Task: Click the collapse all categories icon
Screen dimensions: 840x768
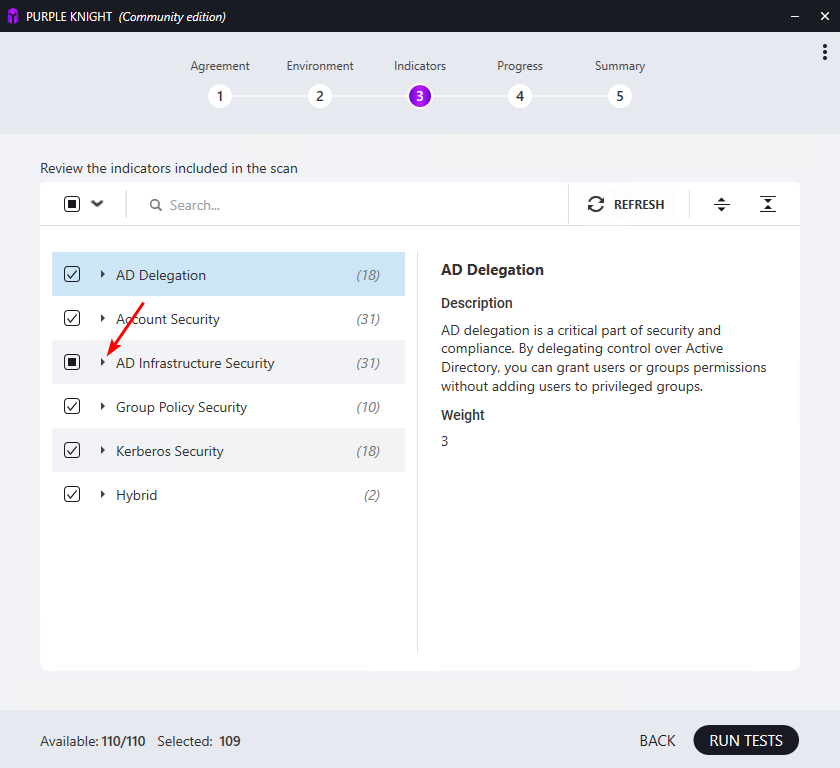Action: pyautogui.click(x=767, y=204)
